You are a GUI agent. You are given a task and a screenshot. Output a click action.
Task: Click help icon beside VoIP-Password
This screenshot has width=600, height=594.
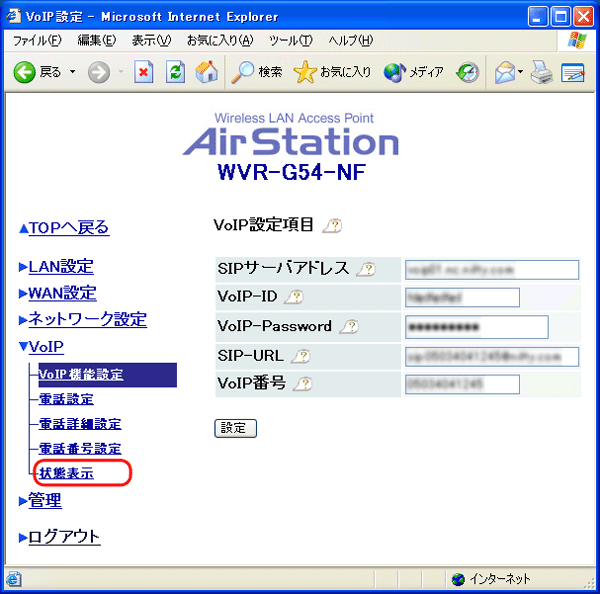[349, 327]
